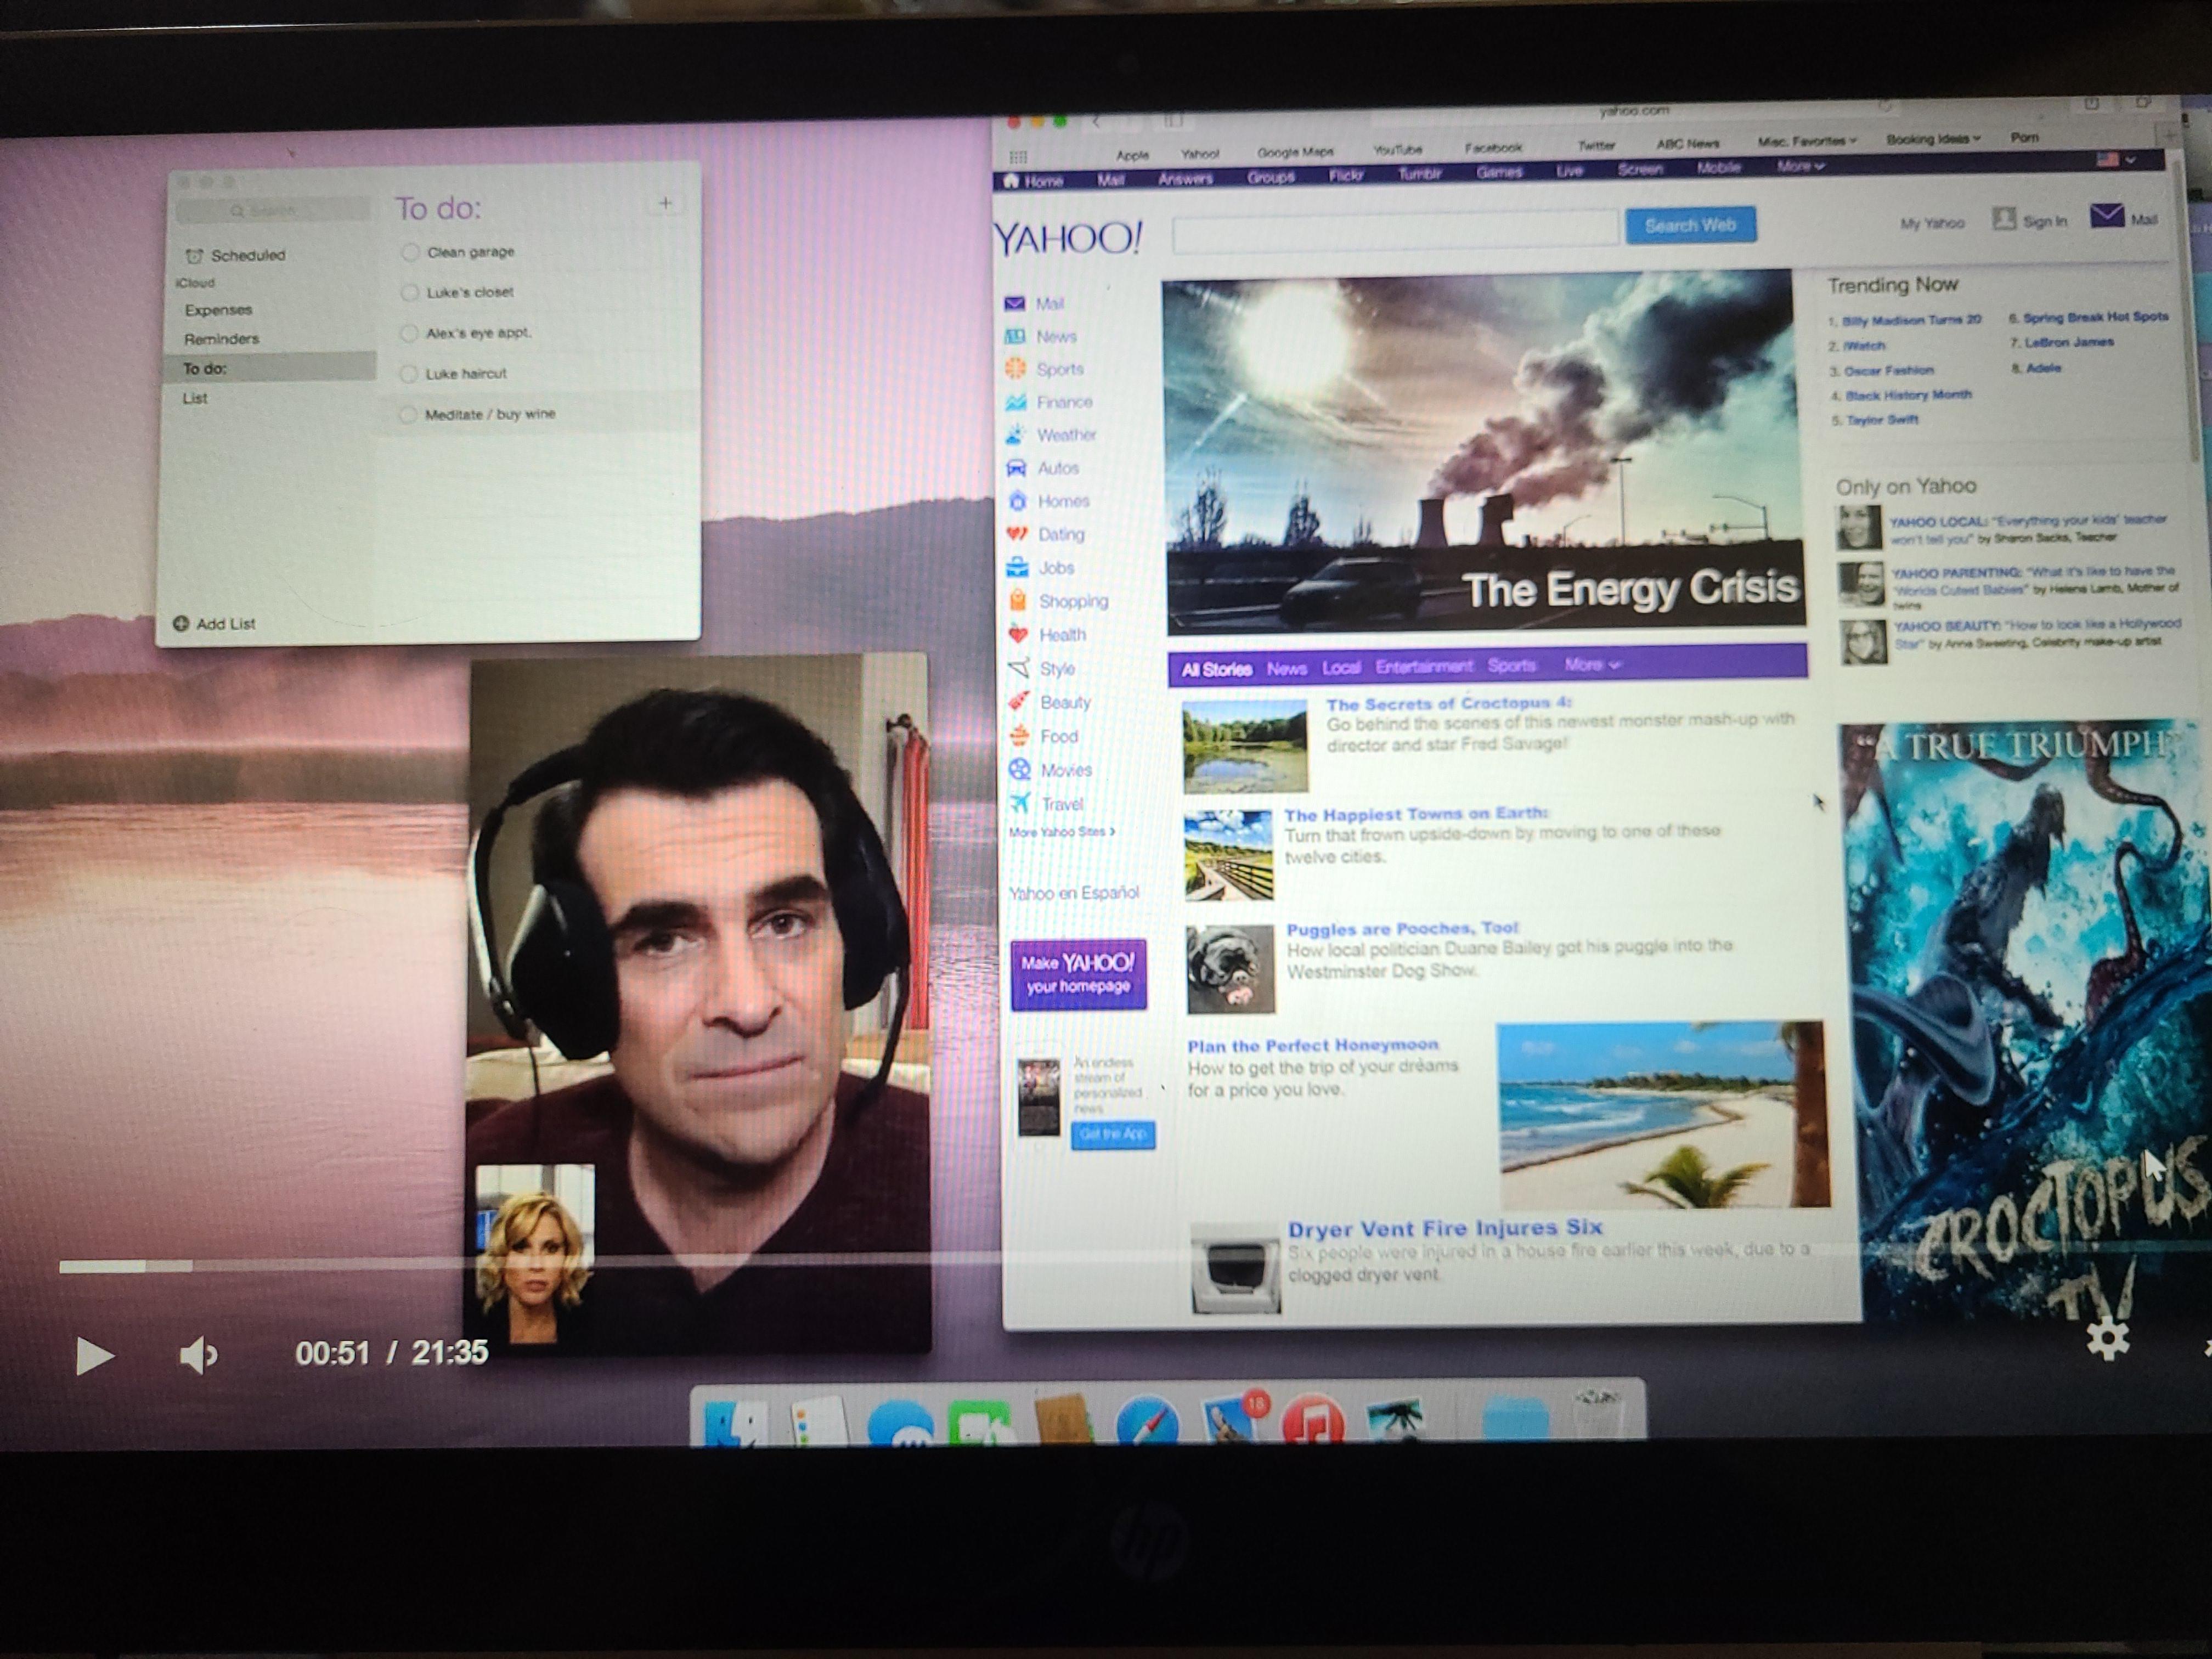Open Misc. Favorites bookmark folder
This screenshot has height=1659, width=2212.
[x=1806, y=141]
